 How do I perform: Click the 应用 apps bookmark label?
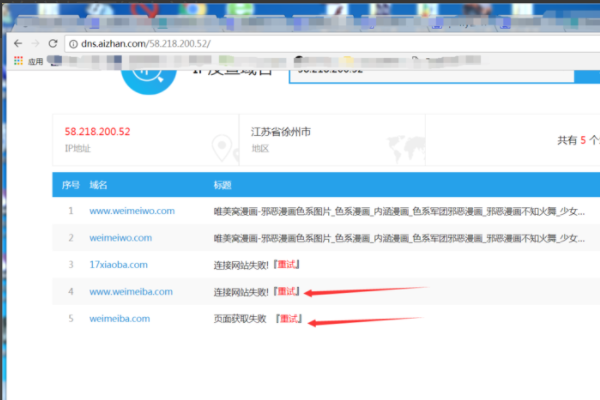tap(36, 61)
